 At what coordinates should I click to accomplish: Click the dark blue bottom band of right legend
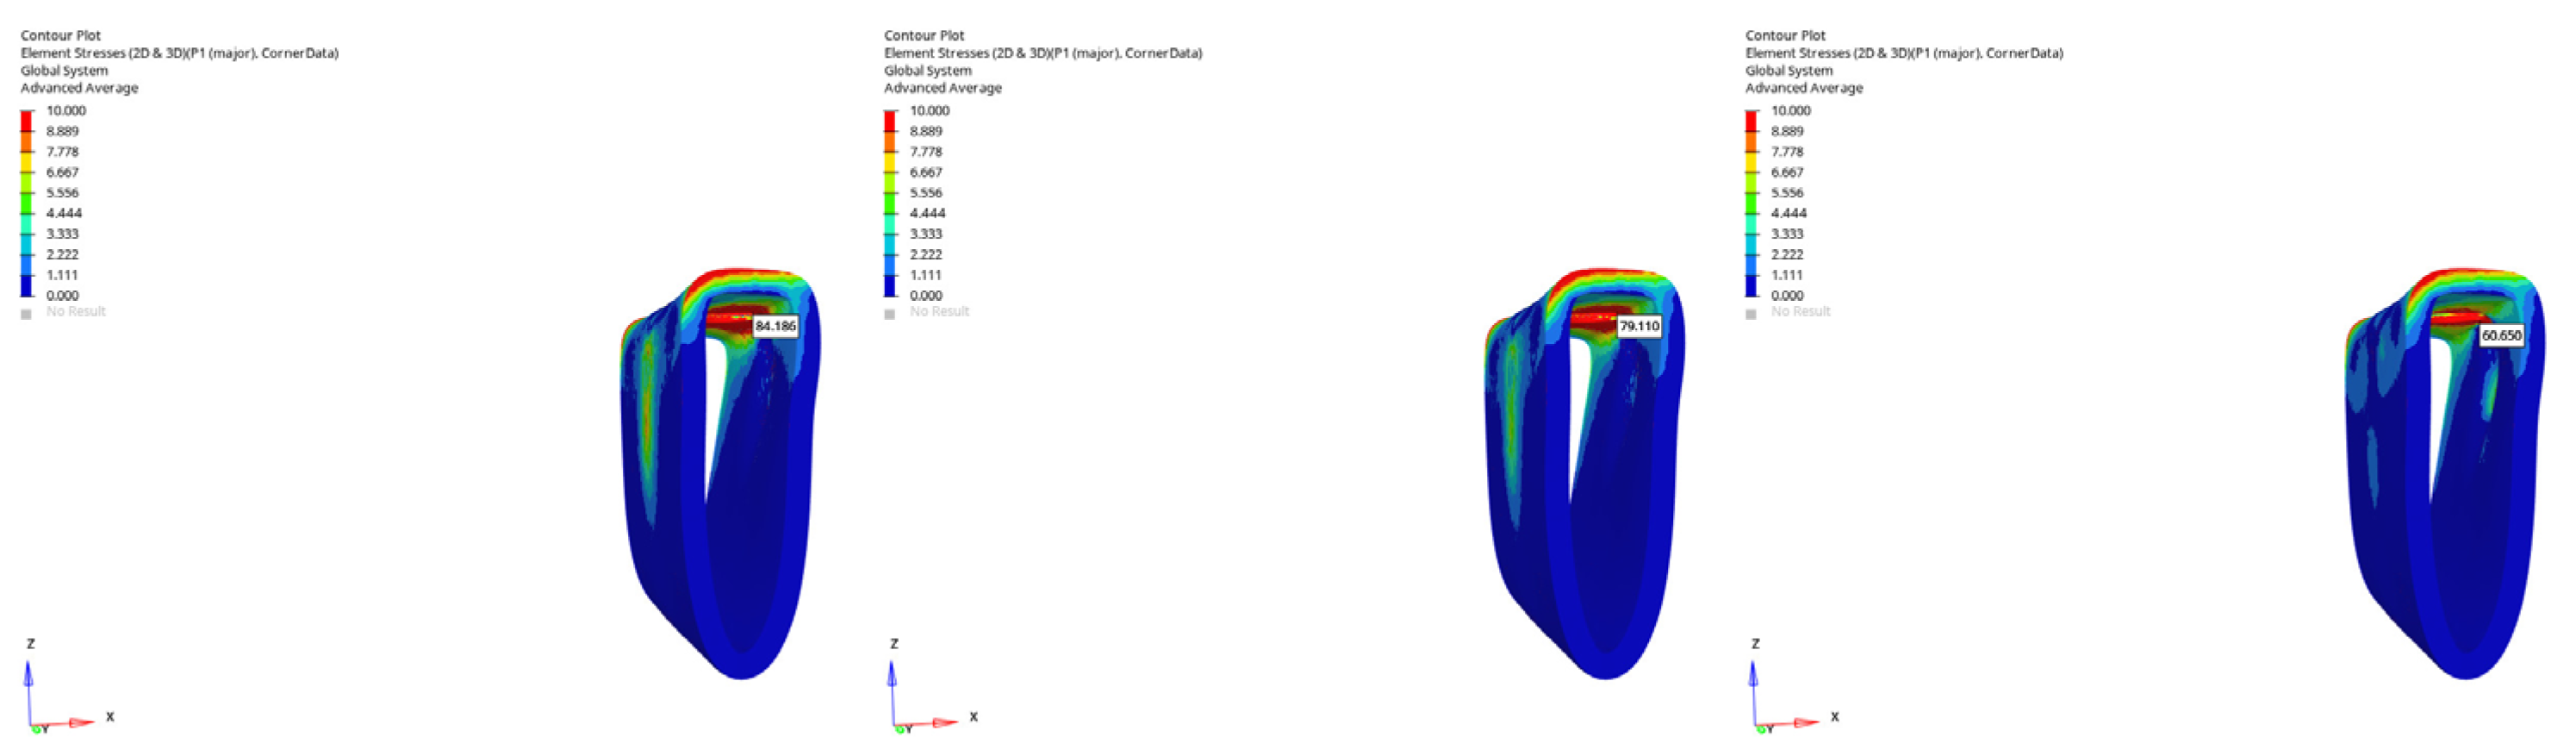[x=1751, y=286]
